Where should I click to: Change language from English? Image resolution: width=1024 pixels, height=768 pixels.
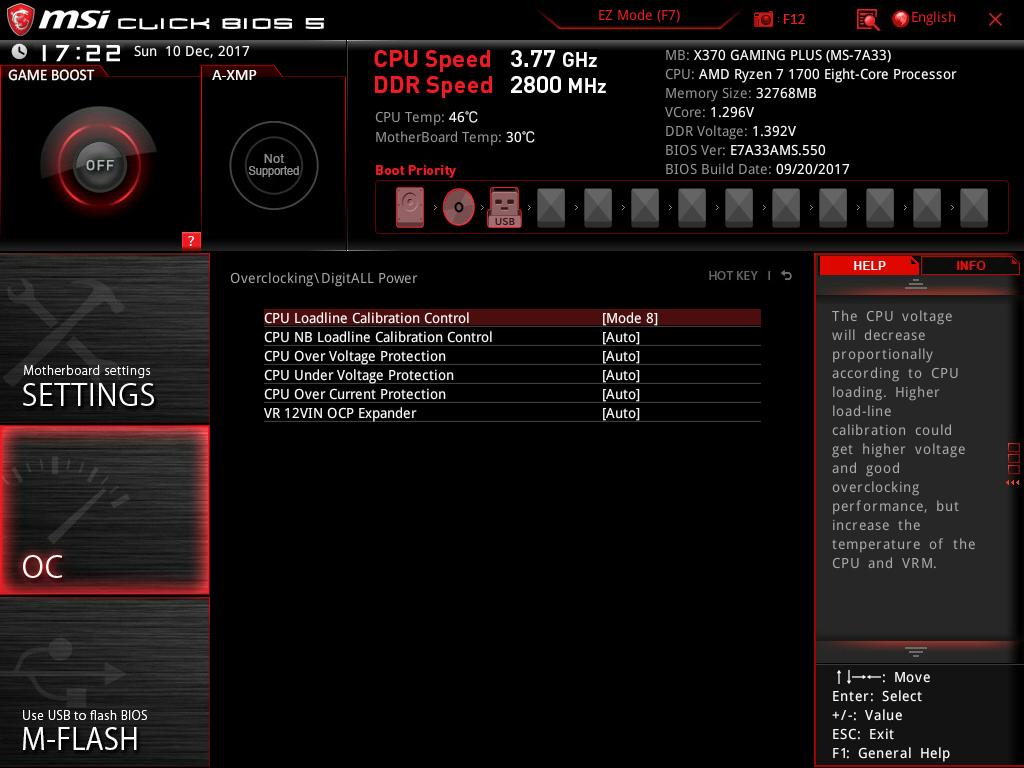tap(924, 18)
